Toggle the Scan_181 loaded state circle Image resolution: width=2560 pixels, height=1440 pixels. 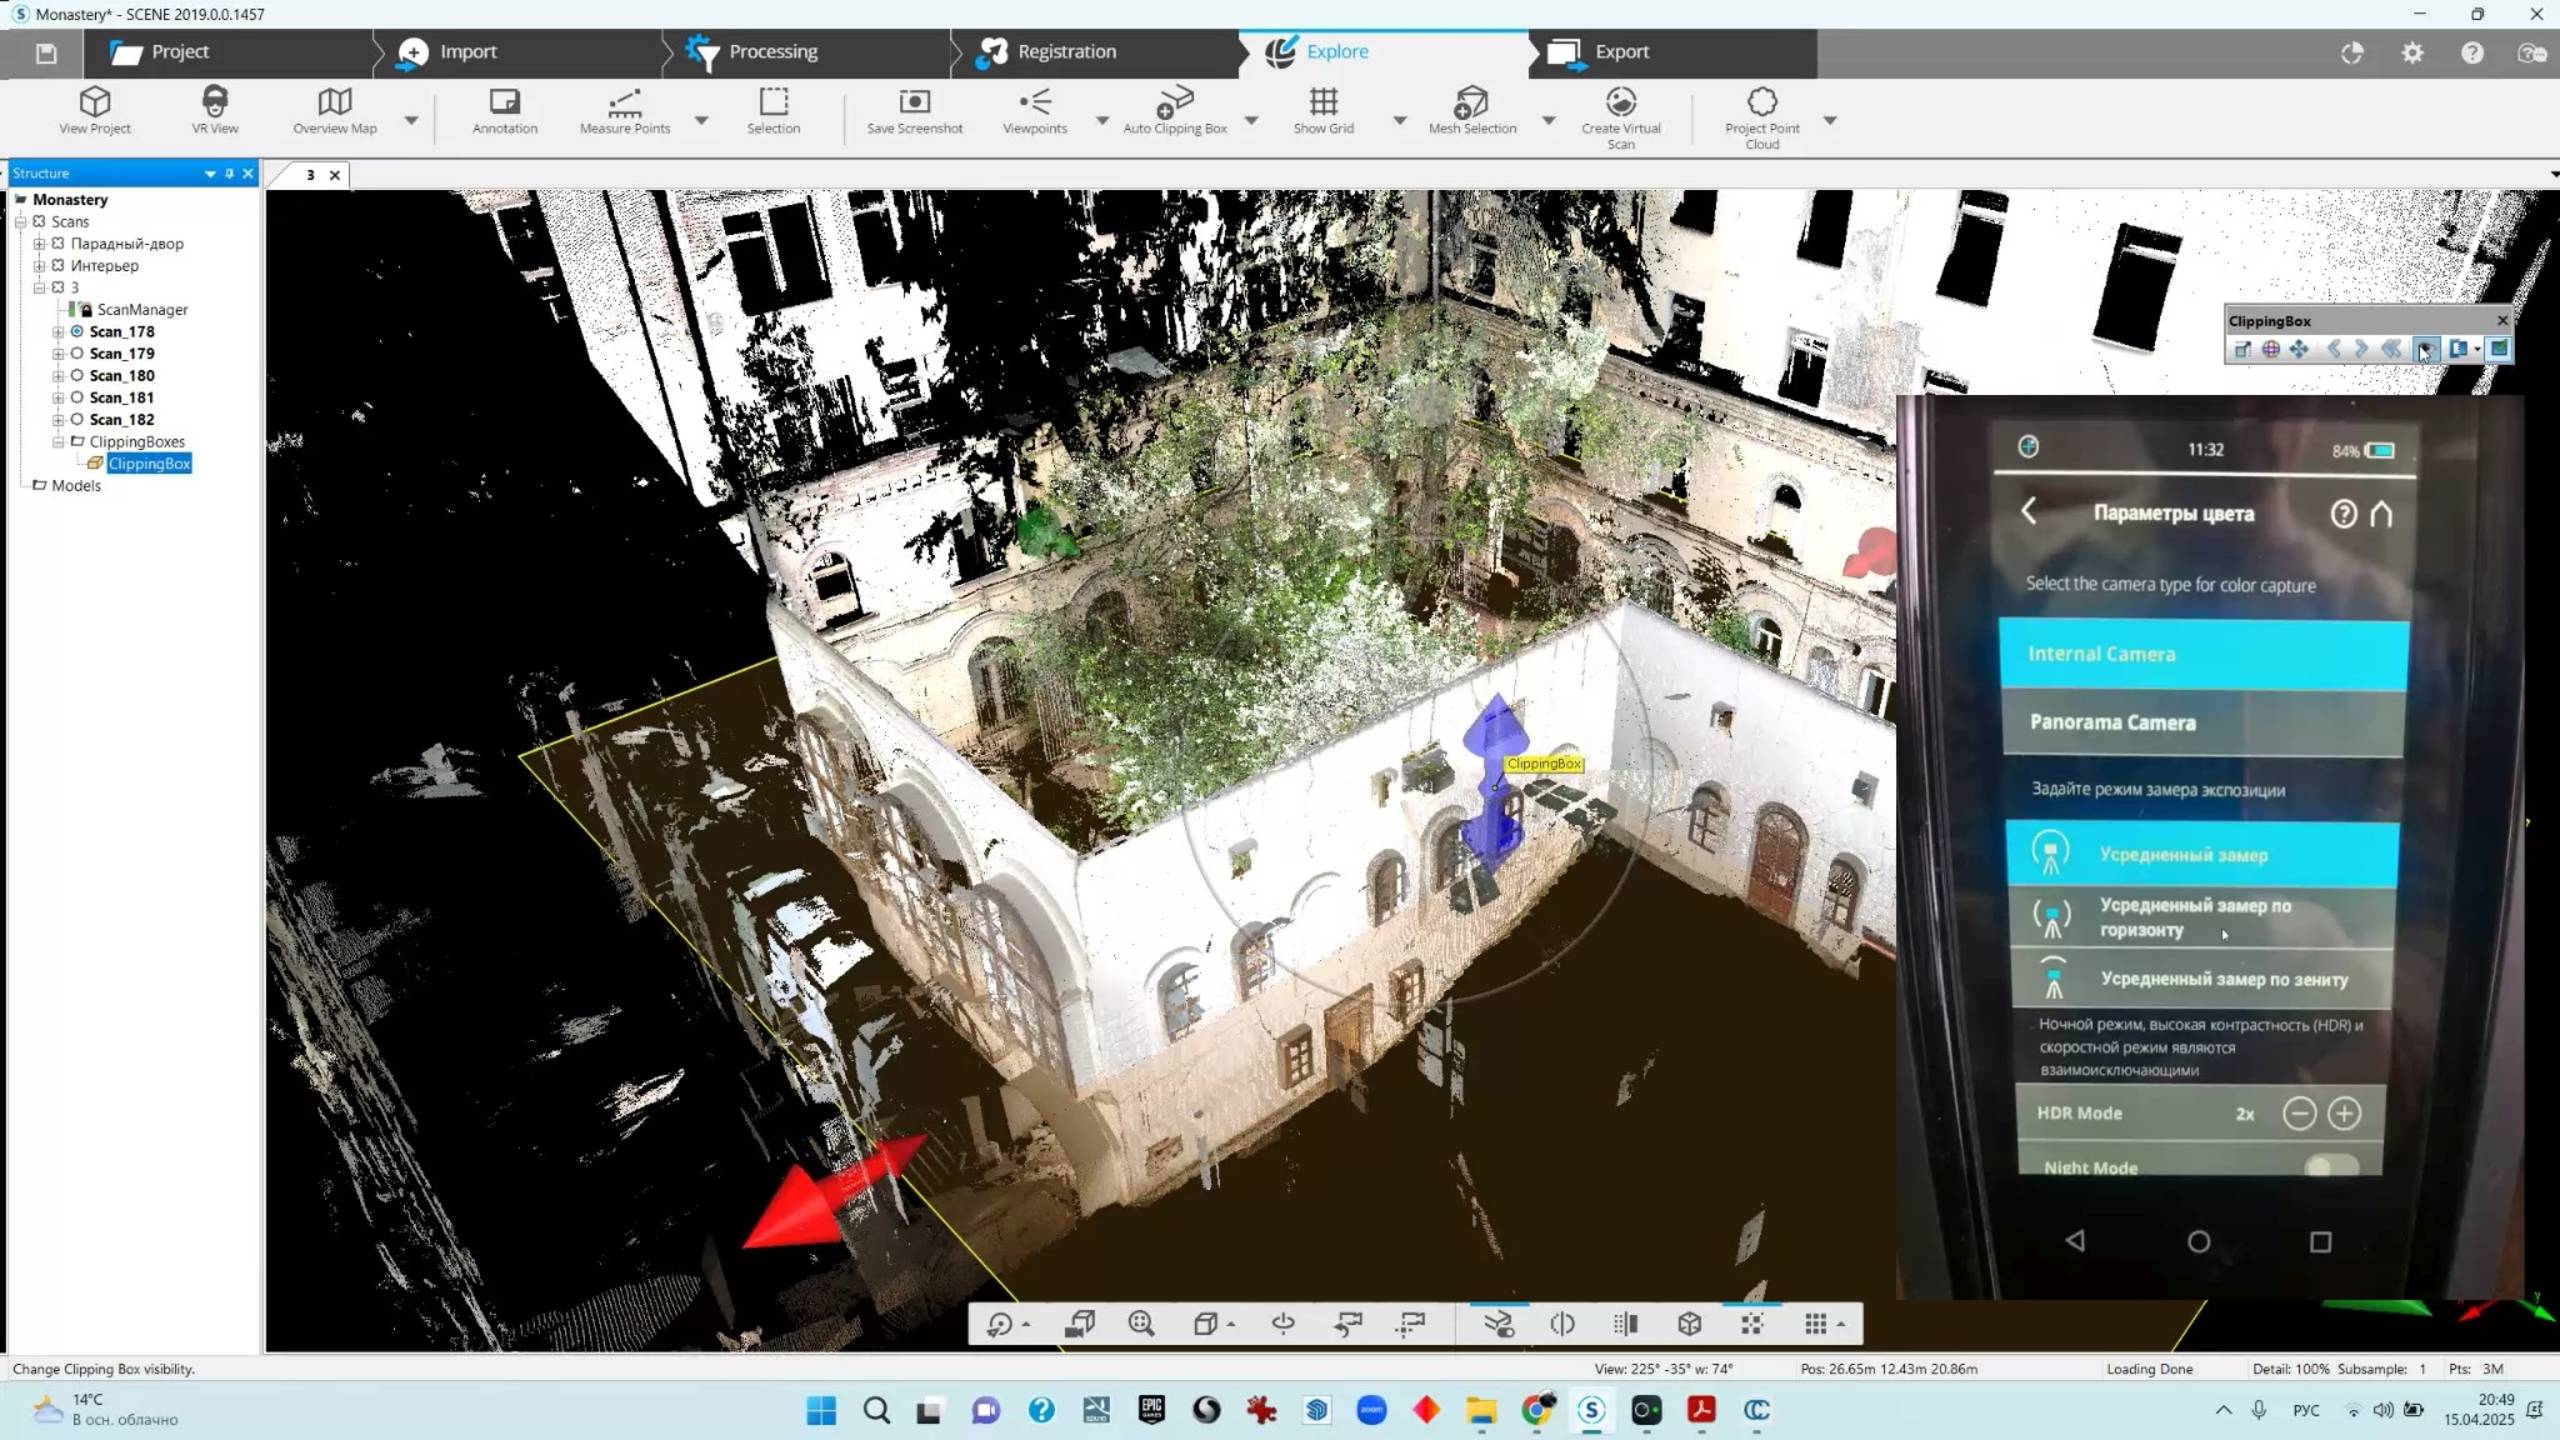pos(77,397)
